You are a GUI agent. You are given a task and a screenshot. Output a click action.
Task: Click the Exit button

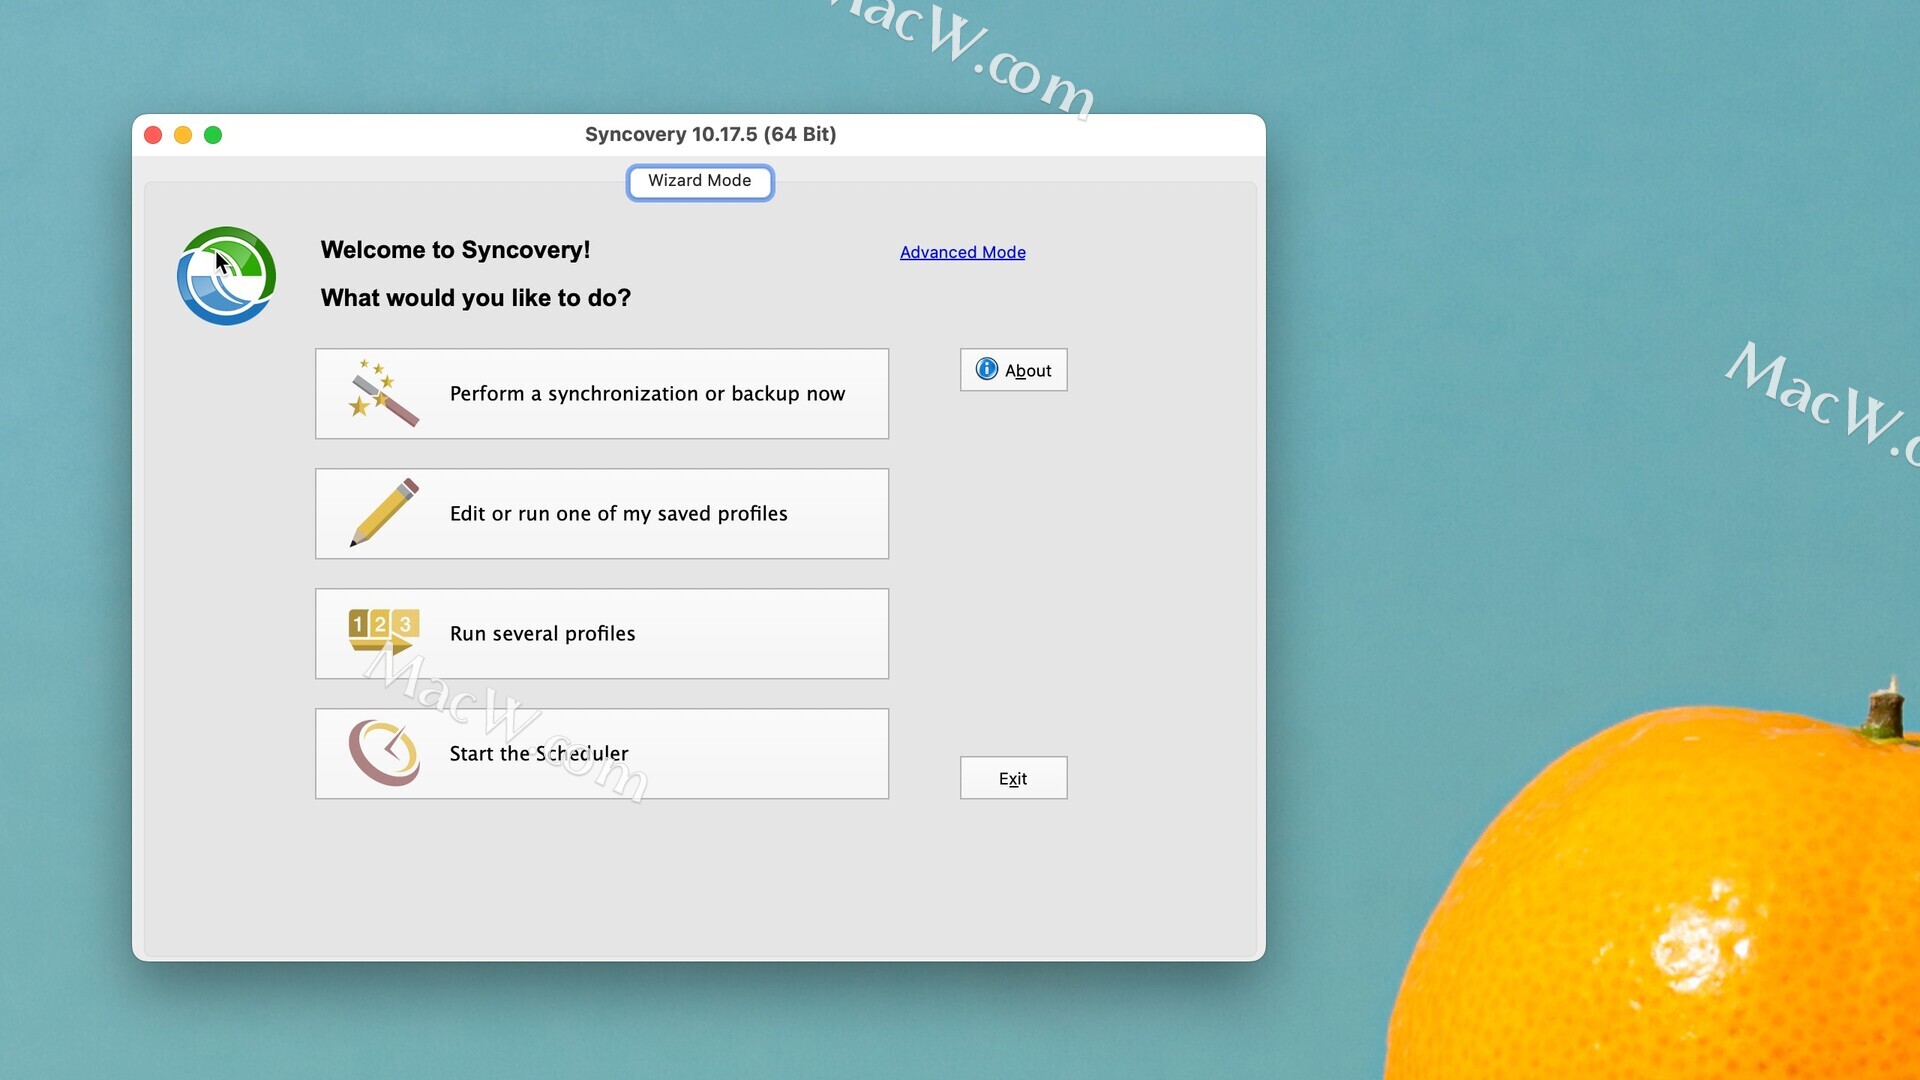[1013, 778]
